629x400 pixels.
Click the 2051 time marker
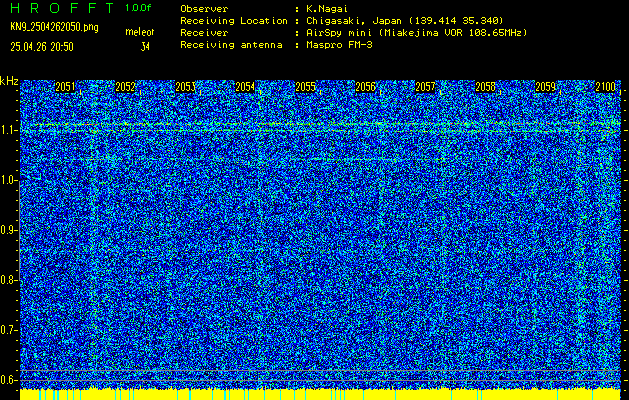[x=65, y=87]
